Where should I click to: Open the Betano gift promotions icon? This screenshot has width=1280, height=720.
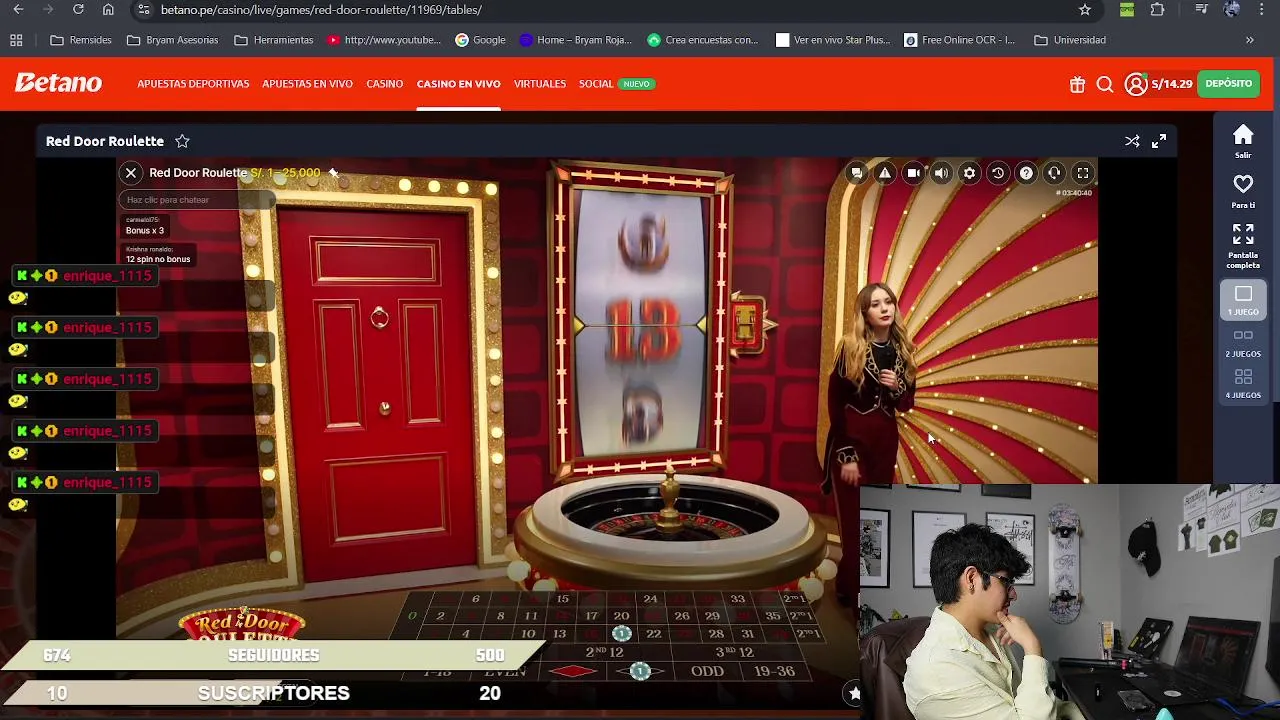pos(1077,84)
